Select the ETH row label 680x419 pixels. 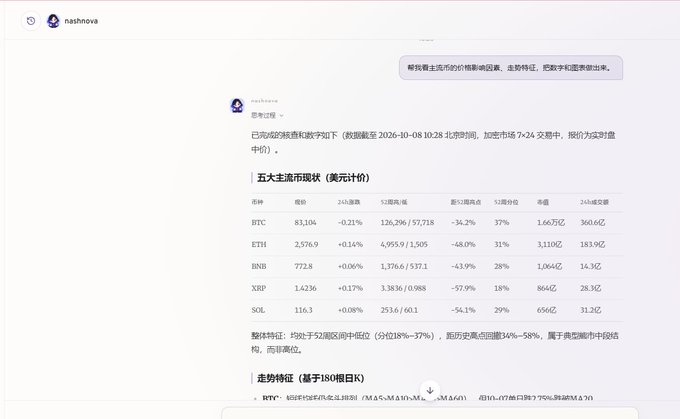click(x=259, y=245)
